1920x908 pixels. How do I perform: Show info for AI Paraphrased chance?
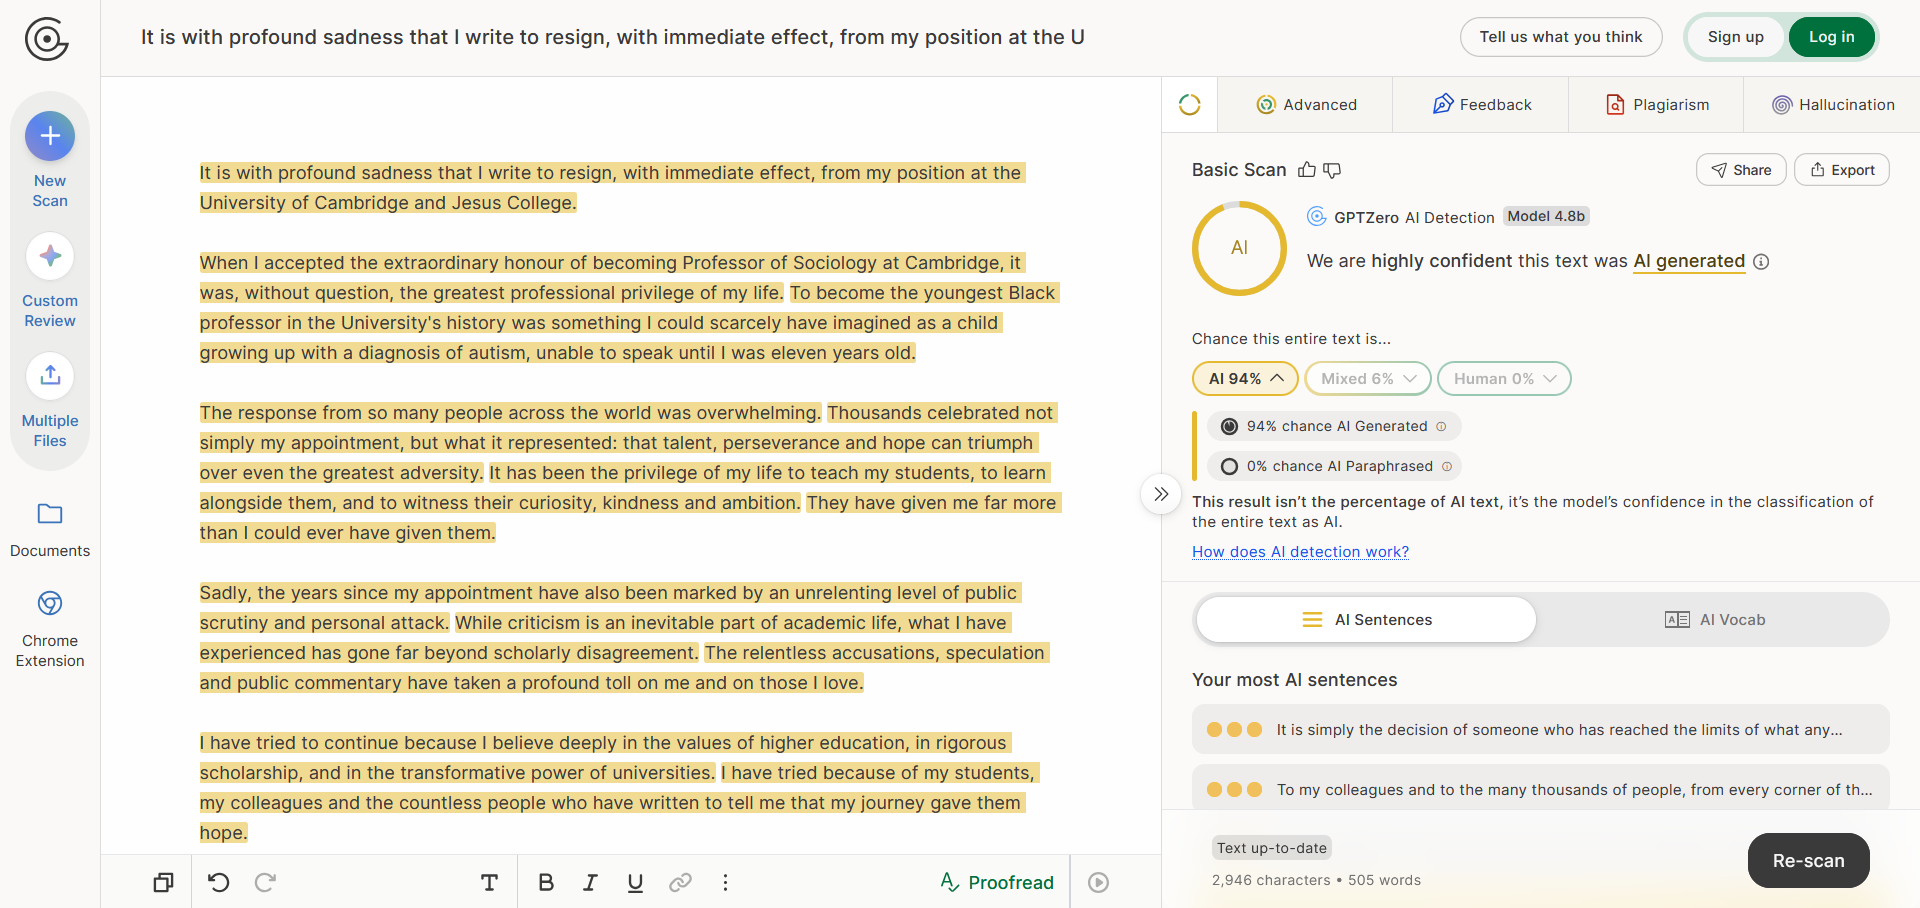[x=1447, y=466]
